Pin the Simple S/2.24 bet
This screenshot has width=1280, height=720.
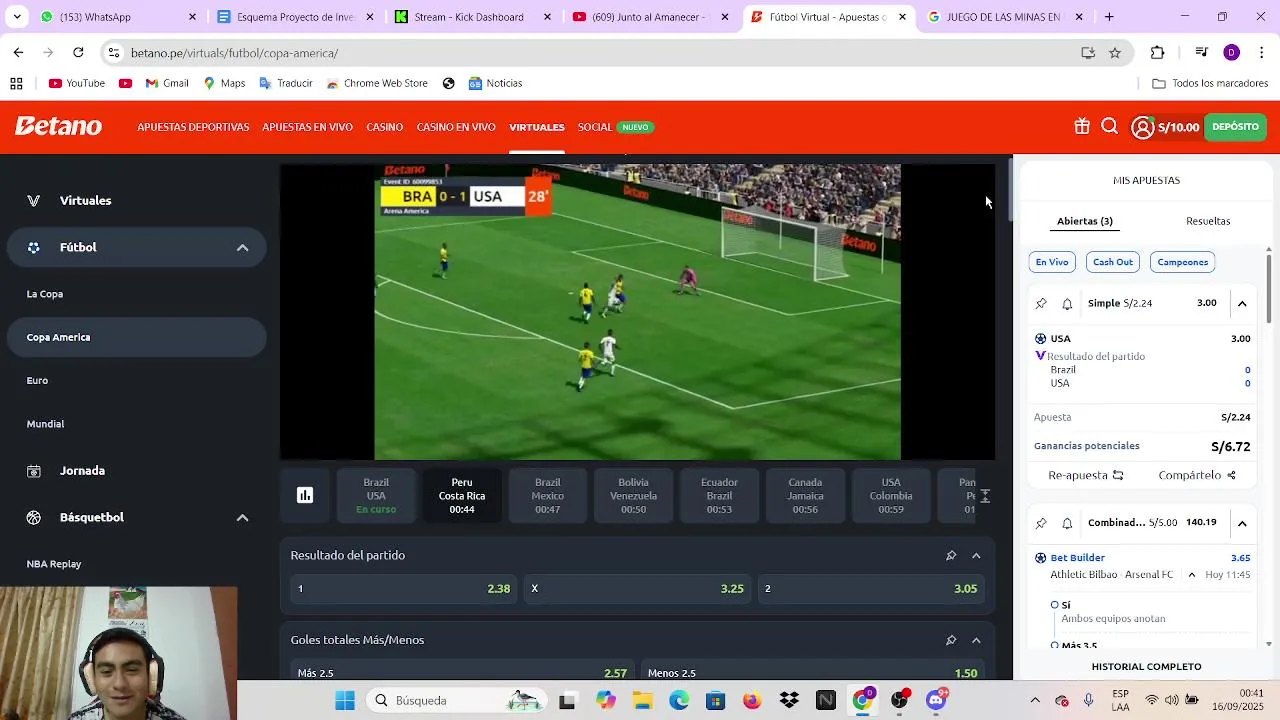pyautogui.click(x=1041, y=303)
